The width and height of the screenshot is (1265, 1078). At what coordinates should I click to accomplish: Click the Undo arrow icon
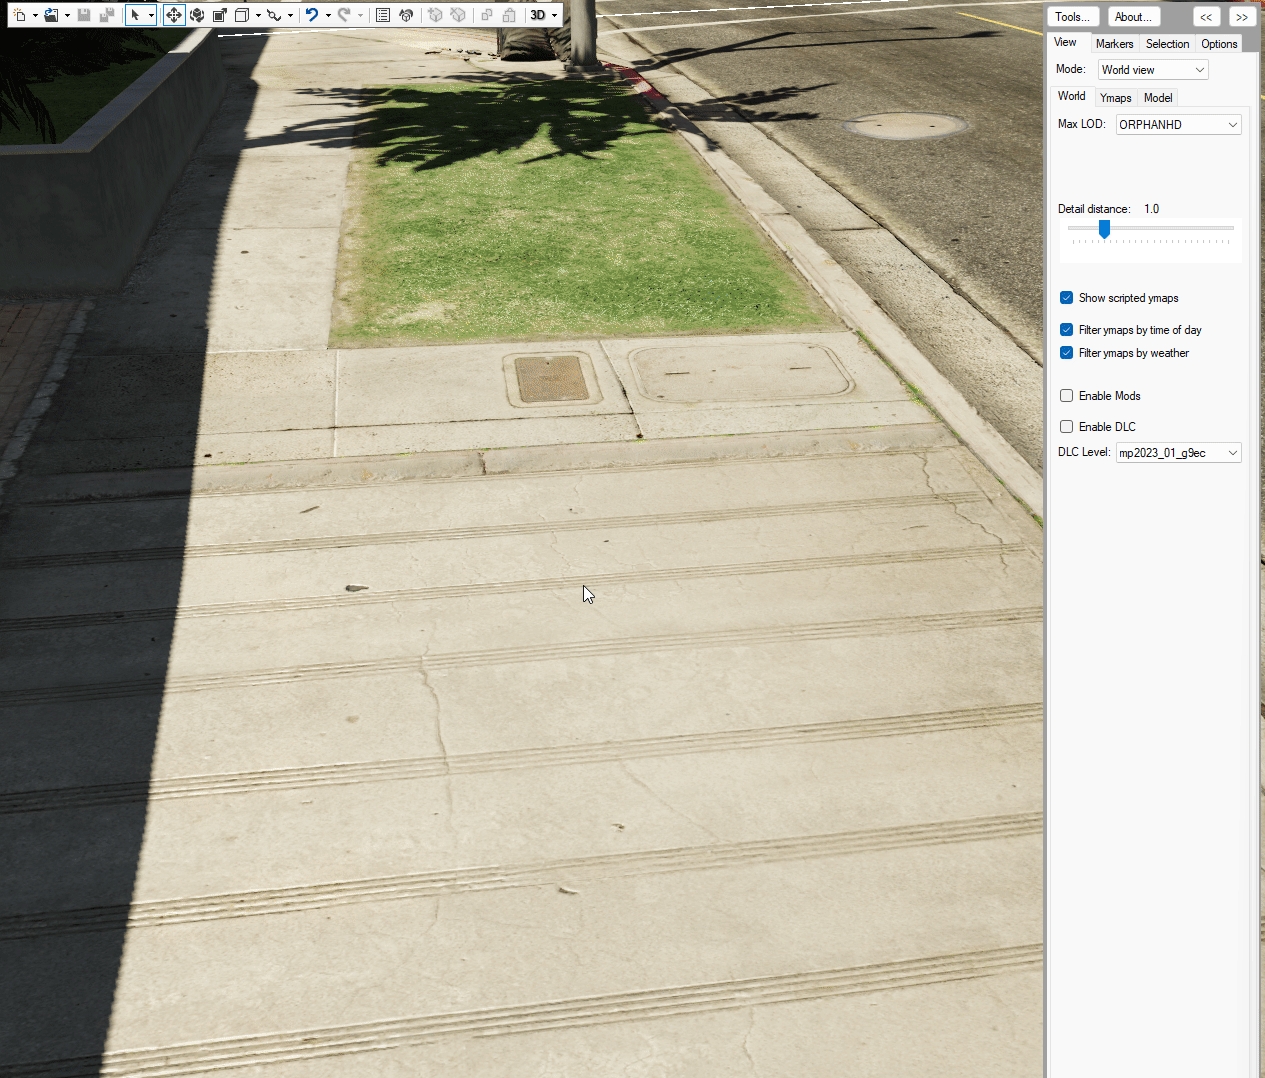[x=312, y=15]
